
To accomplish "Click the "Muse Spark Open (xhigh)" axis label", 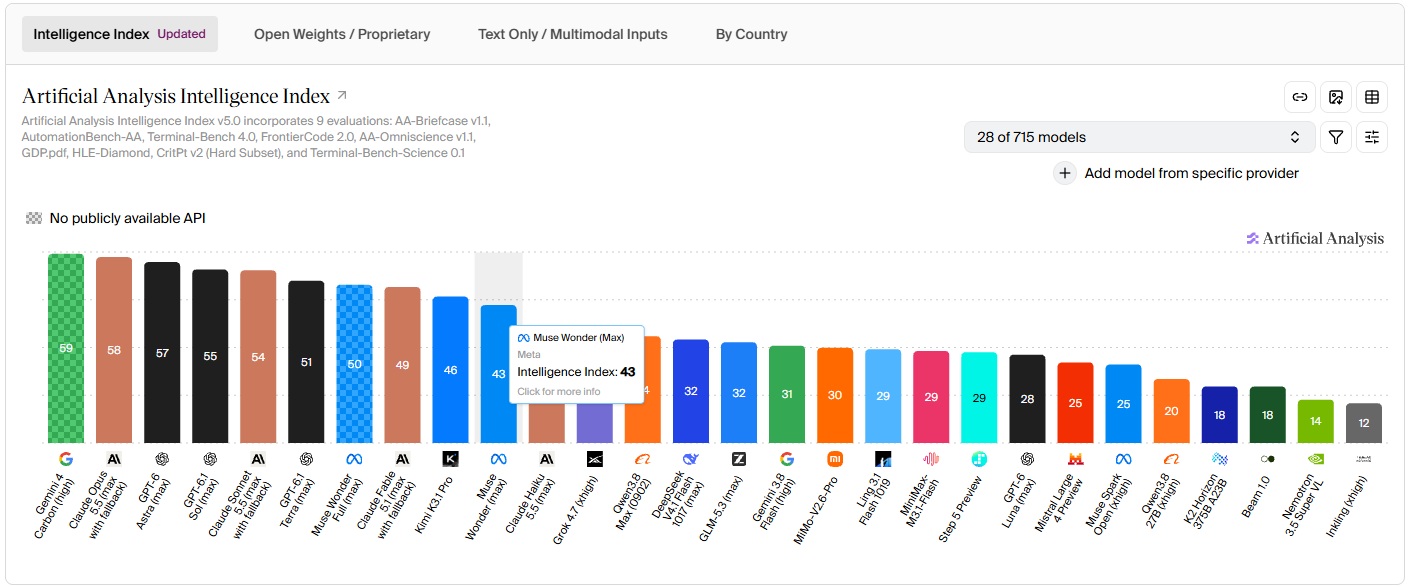I will click(x=1108, y=503).
